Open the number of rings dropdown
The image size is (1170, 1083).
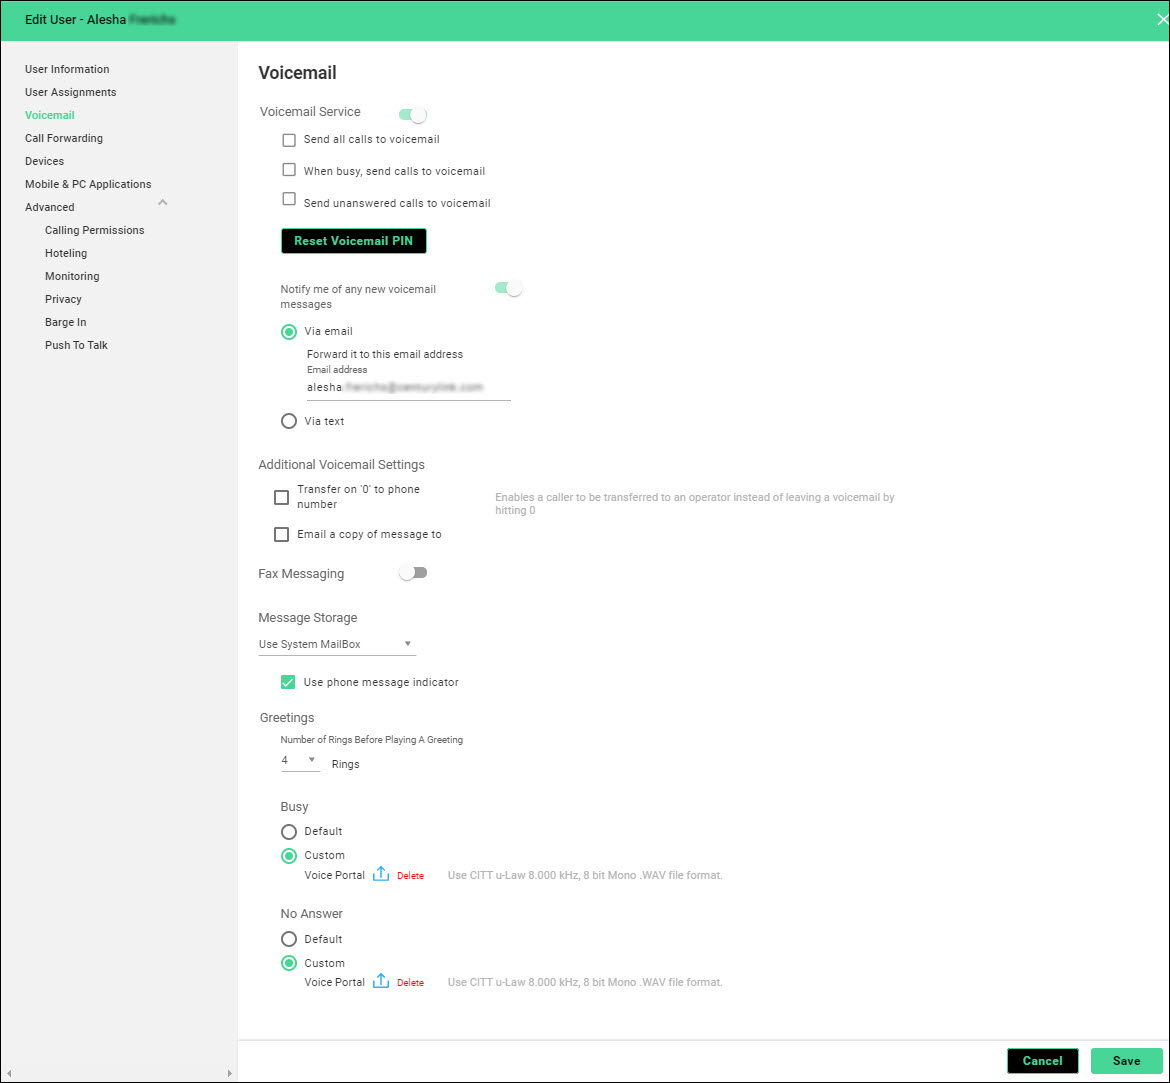click(299, 761)
